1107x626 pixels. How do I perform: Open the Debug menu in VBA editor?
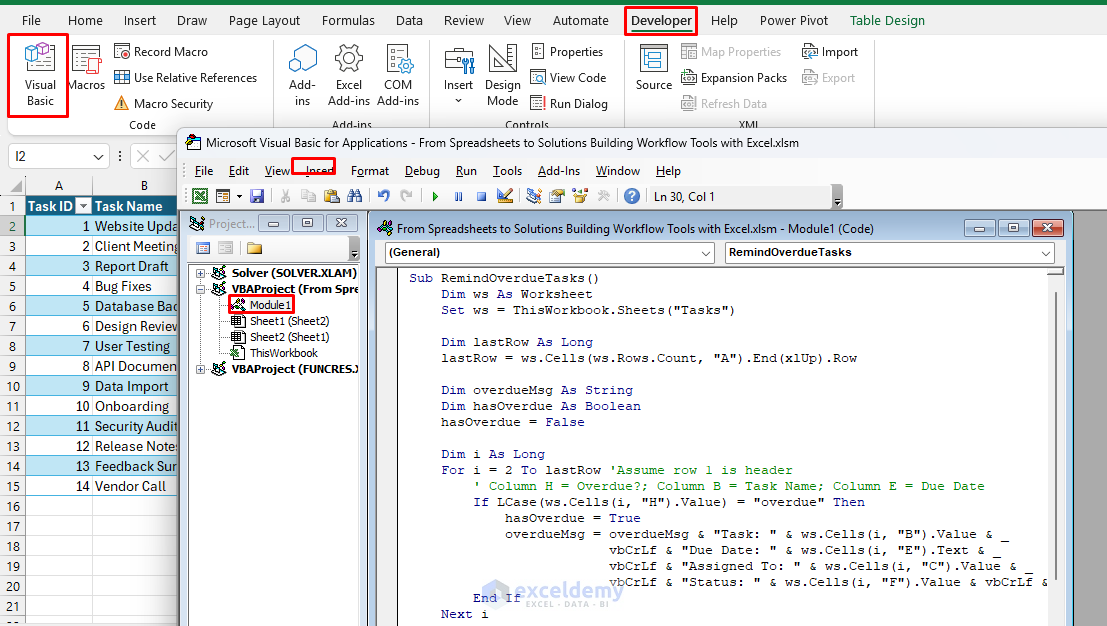pyautogui.click(x=422, y=171)
